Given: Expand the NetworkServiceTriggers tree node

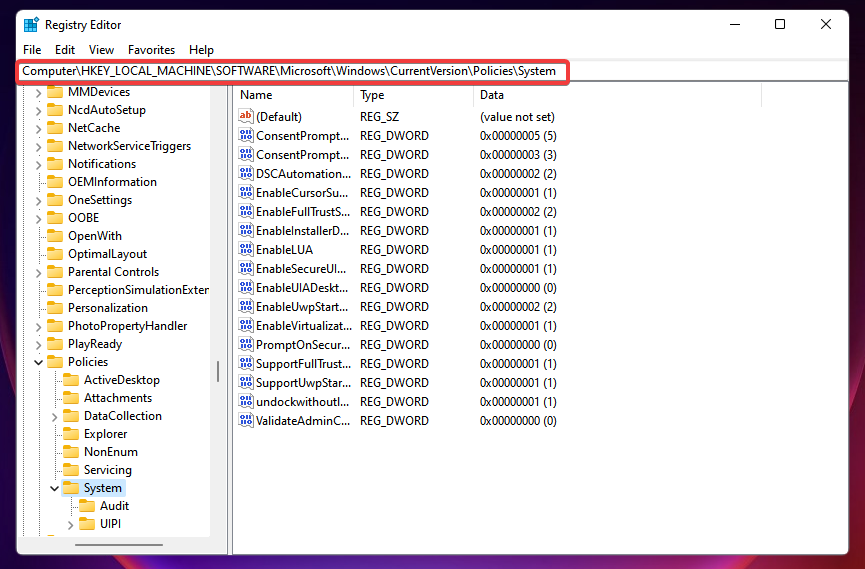Looking at the screenshot, I should 38,147.
